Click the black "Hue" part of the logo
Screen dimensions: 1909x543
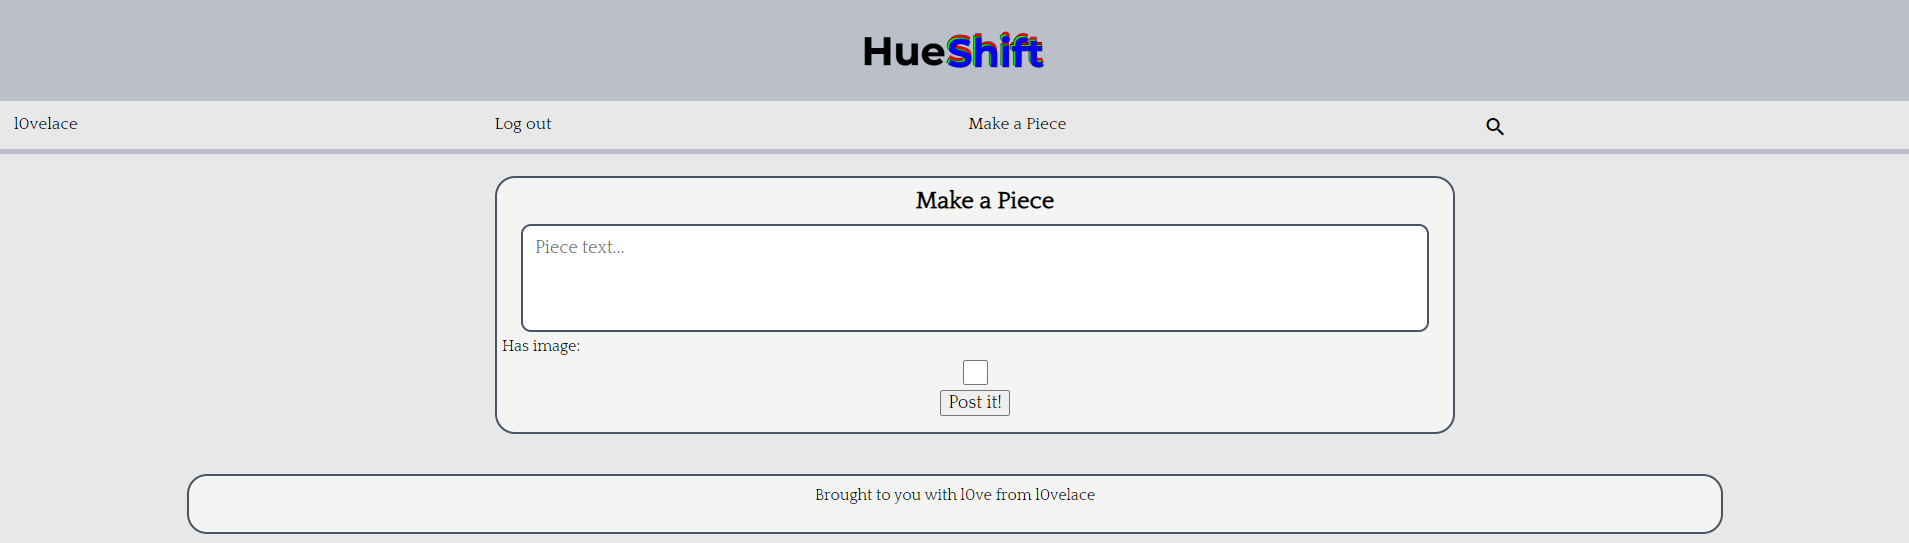904,52
